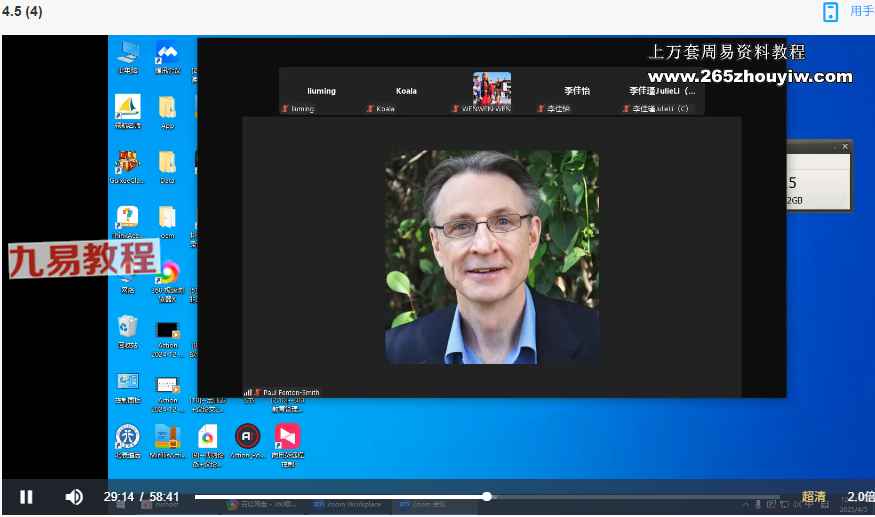Open the white-thumbnail Action video file

click(x=167, y=394)
